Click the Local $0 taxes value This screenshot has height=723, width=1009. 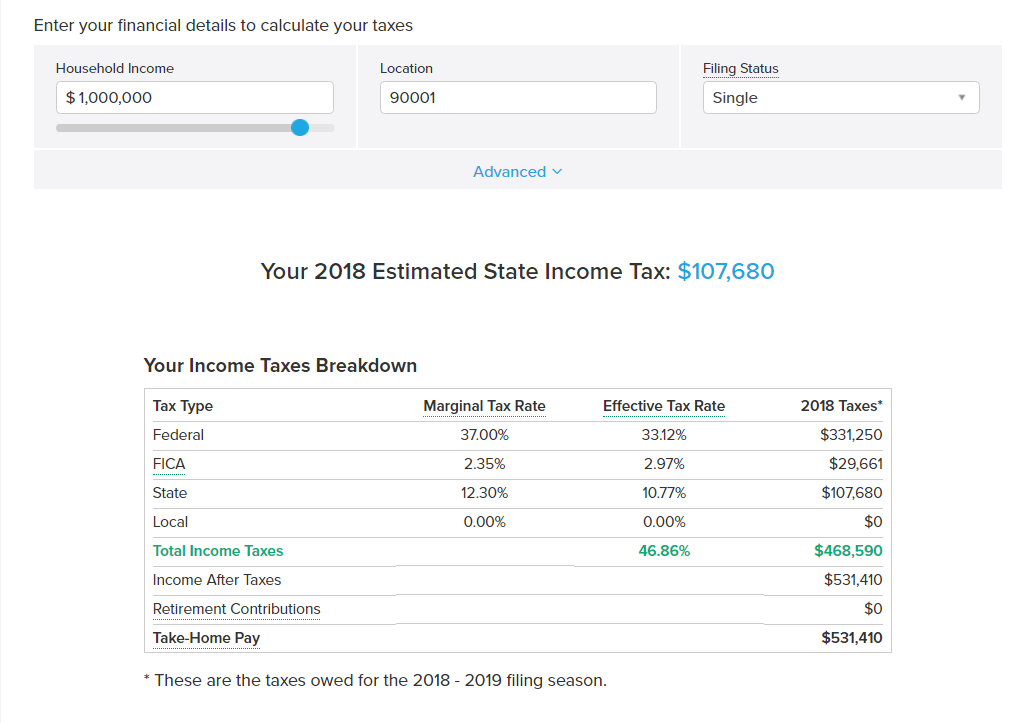pyautogui.click(x=873, y=522)
